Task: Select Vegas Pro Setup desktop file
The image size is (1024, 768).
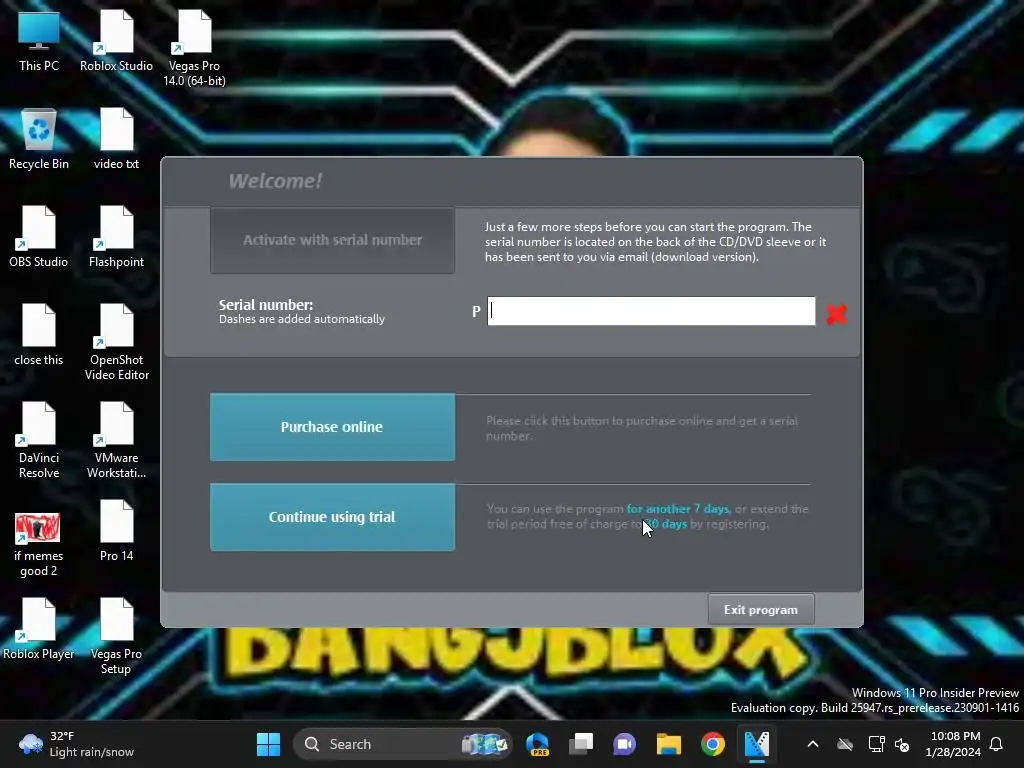Action: [116, 637]
